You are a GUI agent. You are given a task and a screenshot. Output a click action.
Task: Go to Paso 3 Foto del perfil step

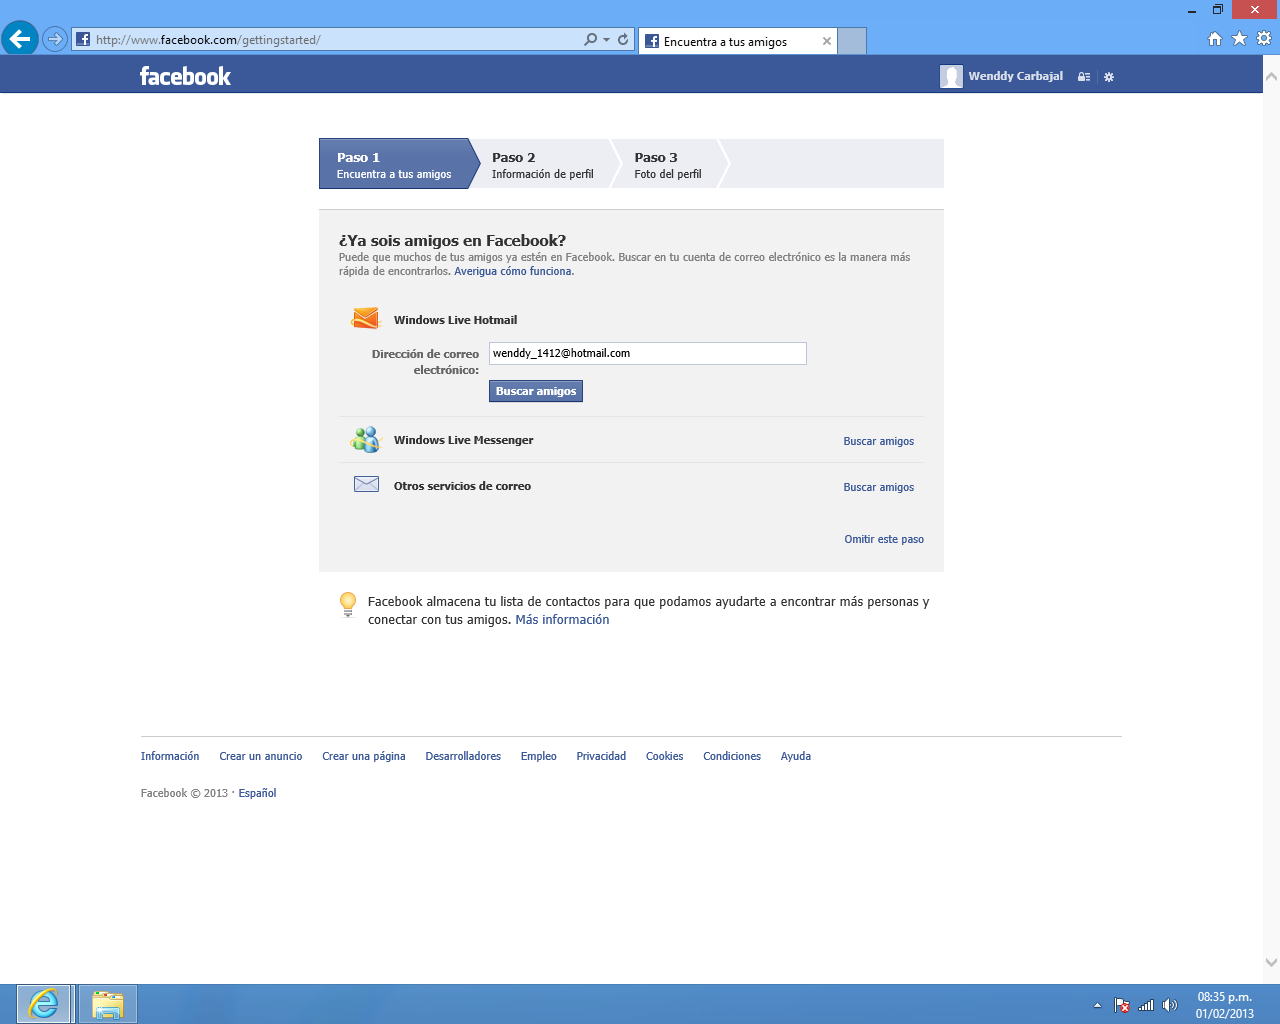click(668, 163)
